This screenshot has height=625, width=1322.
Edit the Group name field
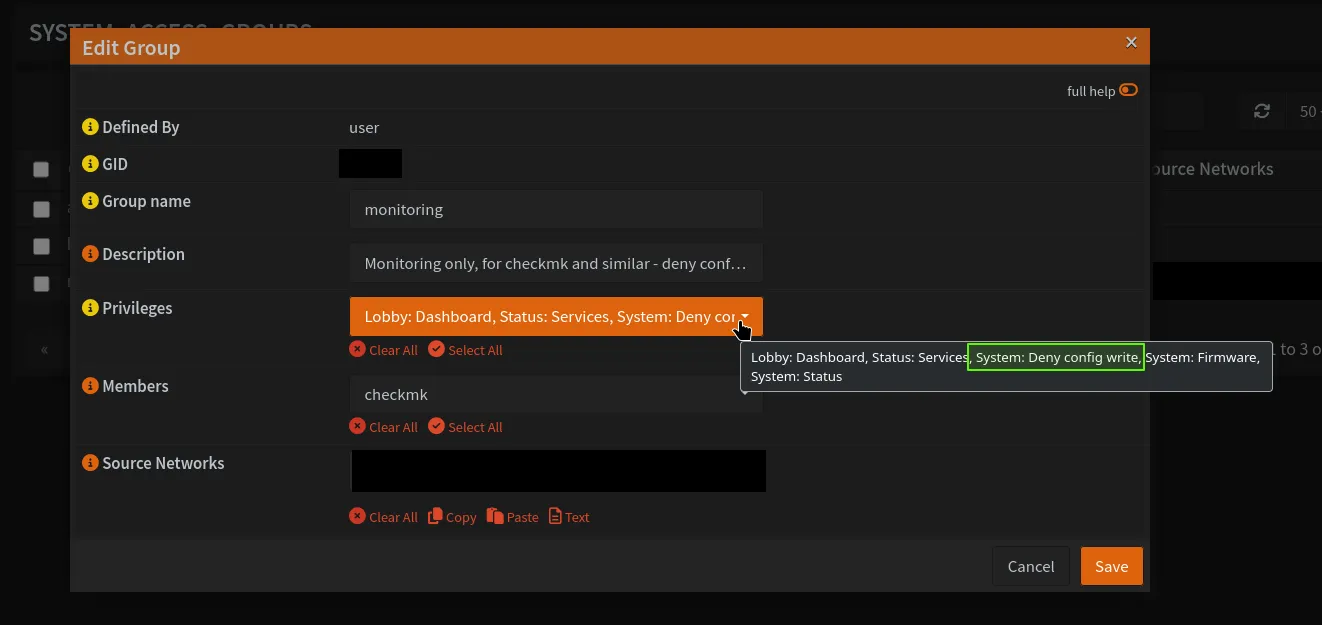click(556, 210)
